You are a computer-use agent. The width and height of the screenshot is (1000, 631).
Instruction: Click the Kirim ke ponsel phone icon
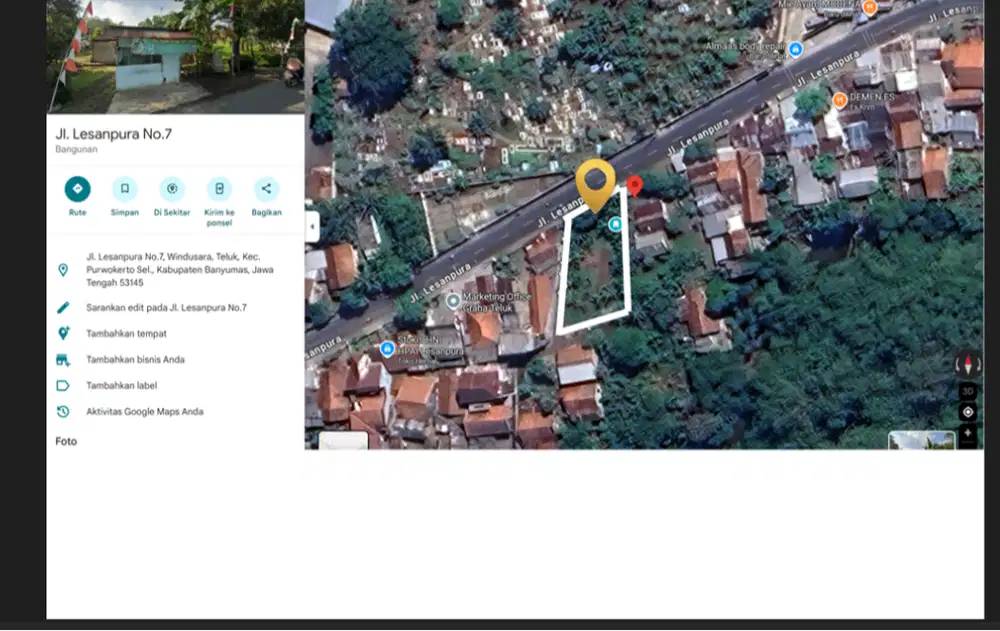pyautogui.click(x=220, y=187)
